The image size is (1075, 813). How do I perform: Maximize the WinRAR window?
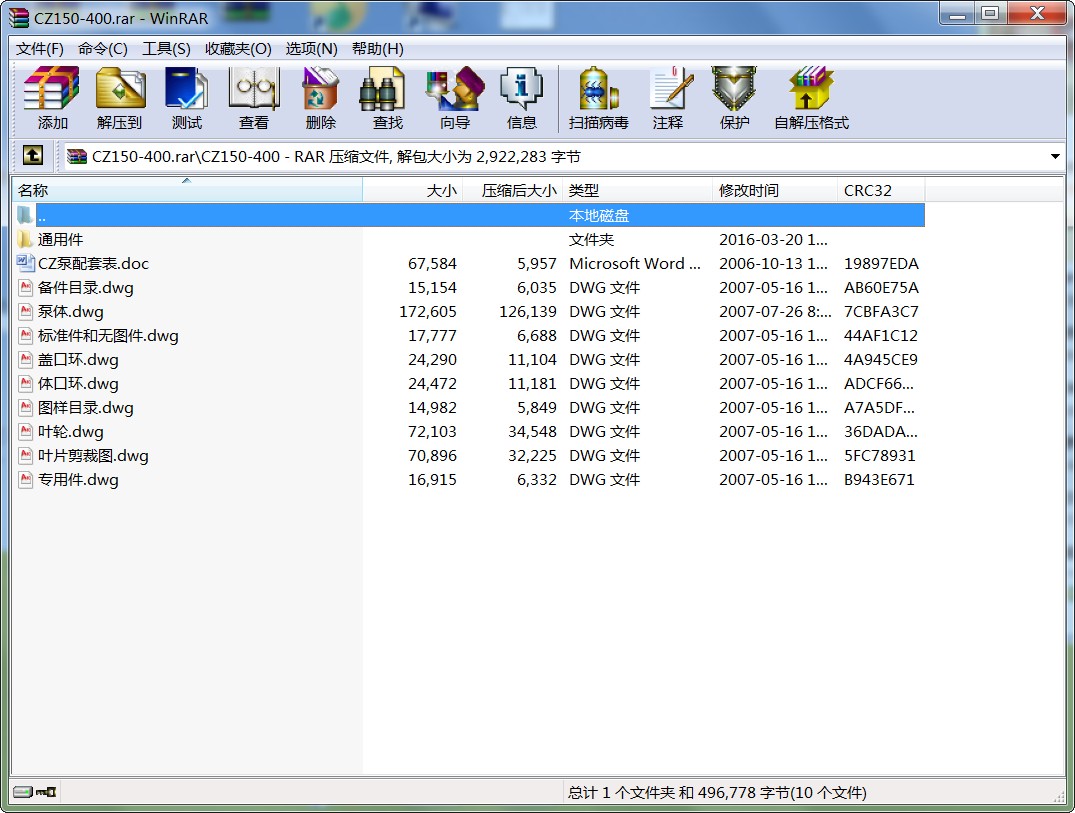pyautogui.click(x=990, y=14)
